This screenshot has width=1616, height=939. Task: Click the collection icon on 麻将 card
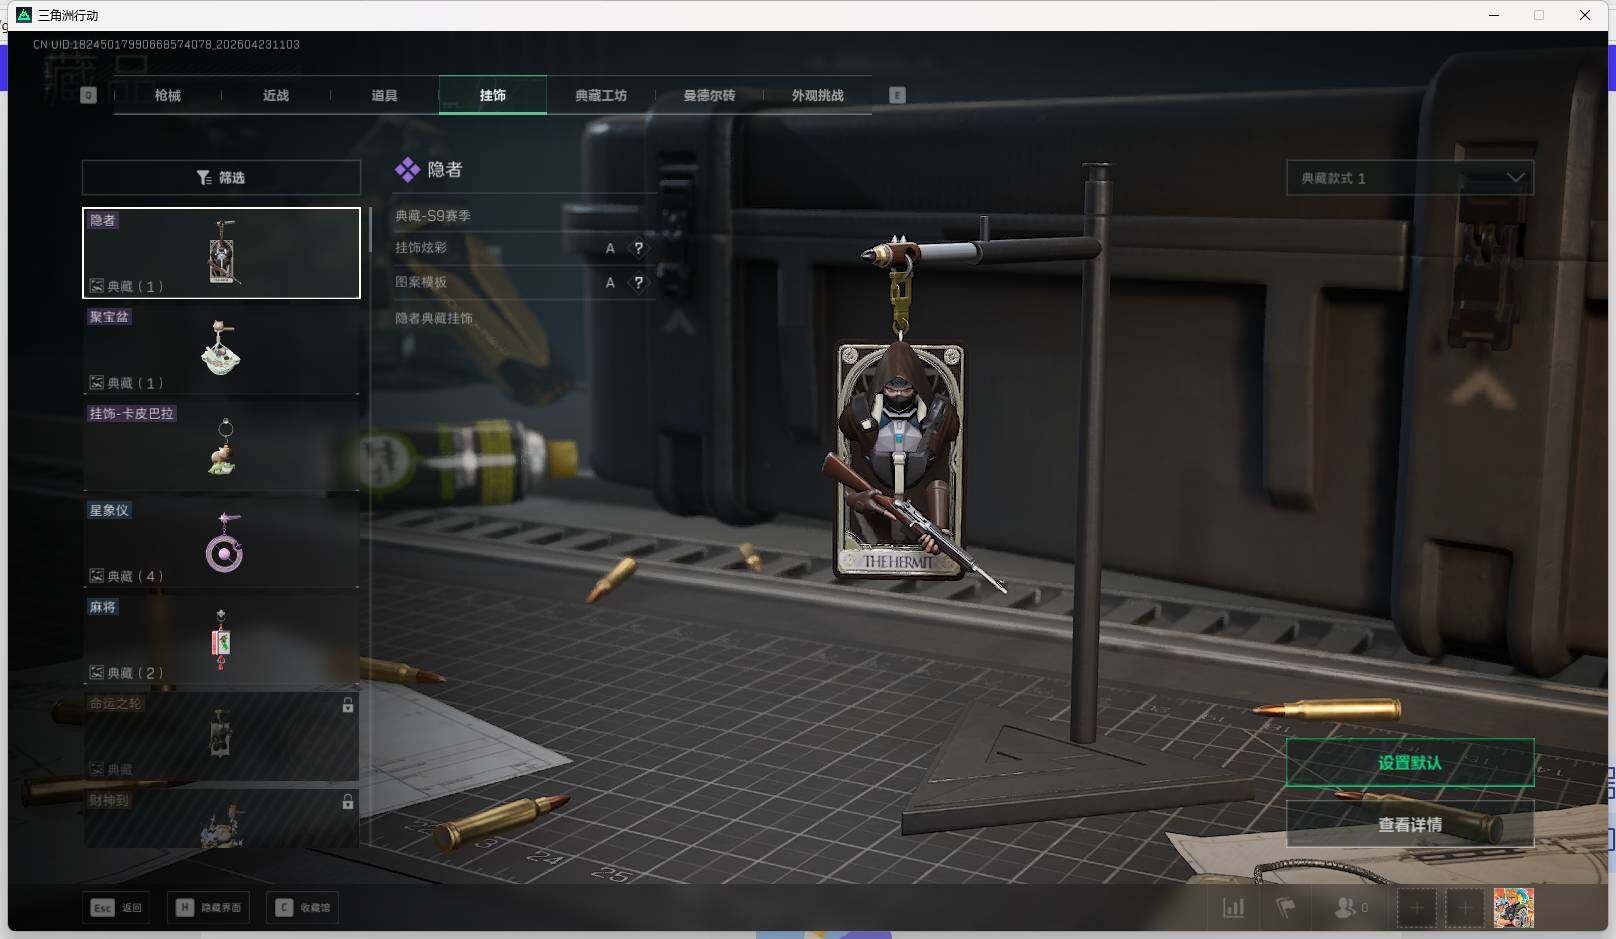[97, 672]
